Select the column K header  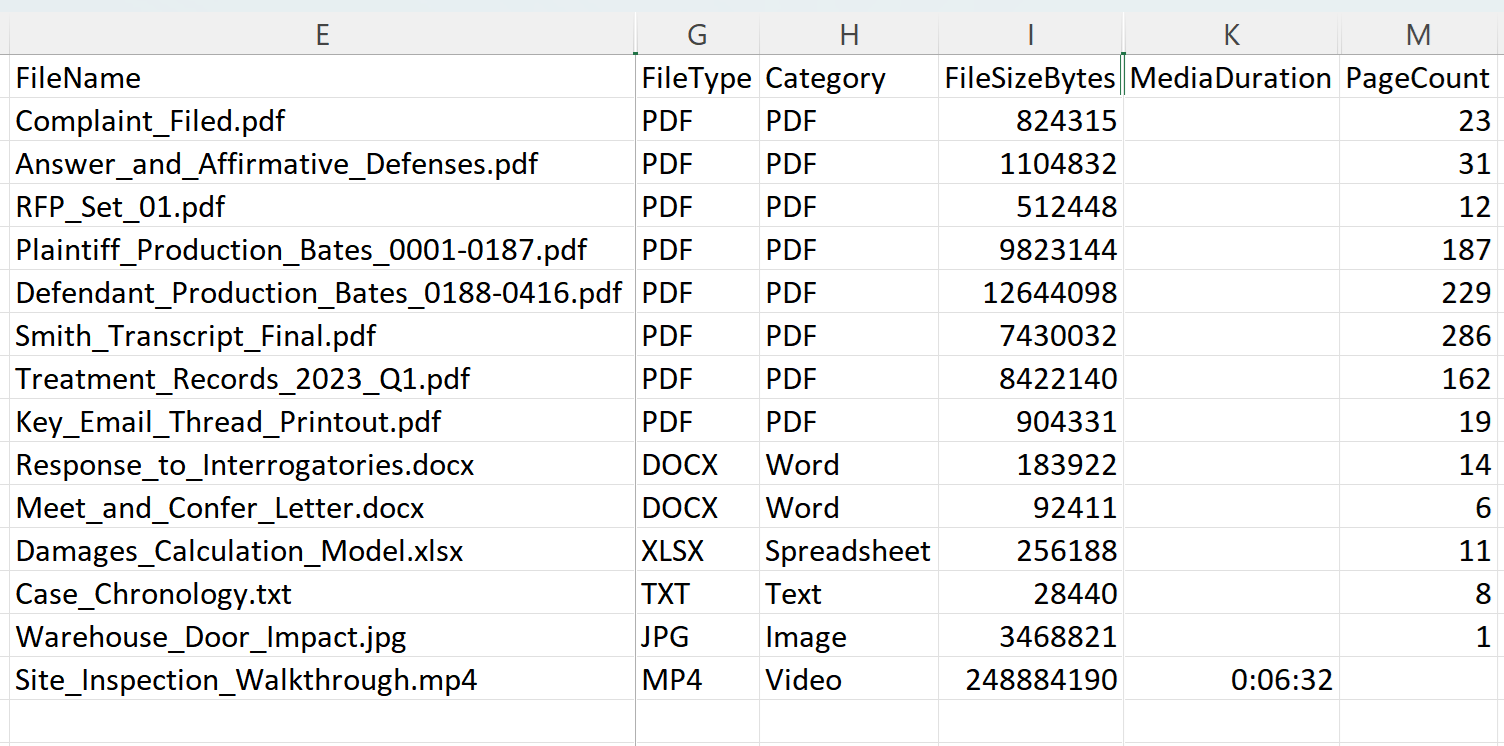click(x=1231, y=34)
